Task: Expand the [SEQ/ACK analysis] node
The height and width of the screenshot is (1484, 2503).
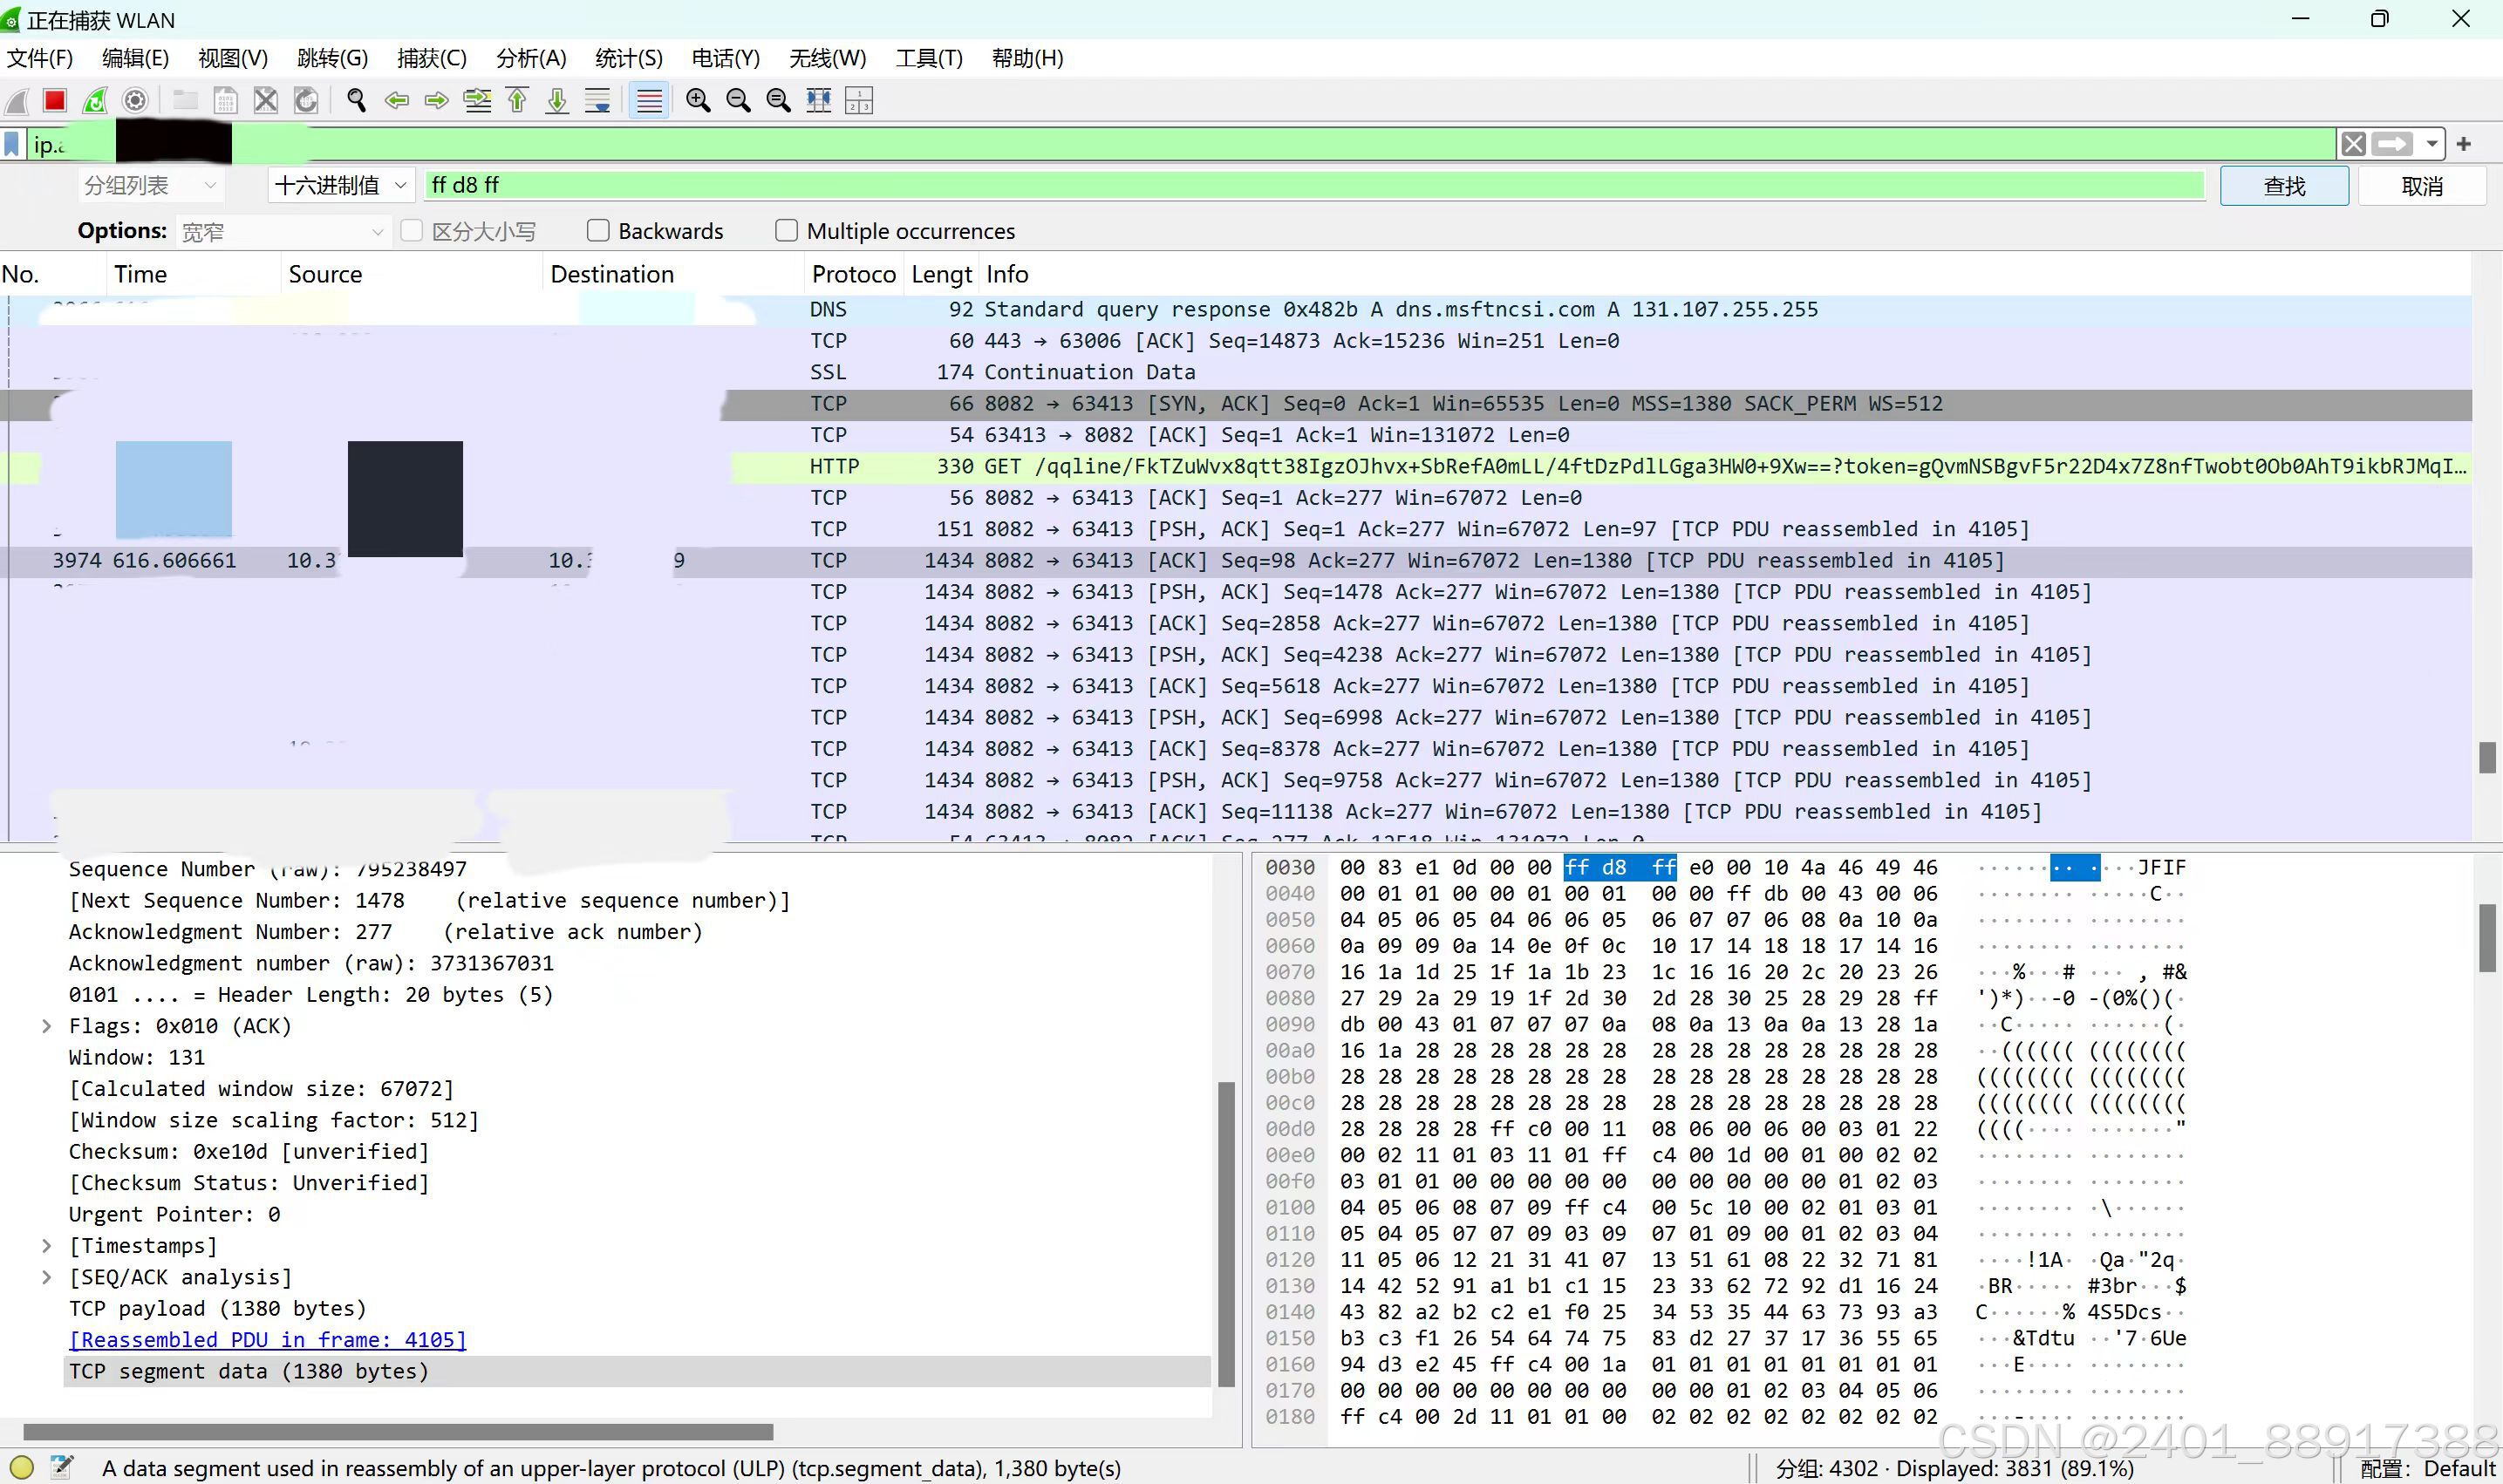Action: click(46, 1277)
